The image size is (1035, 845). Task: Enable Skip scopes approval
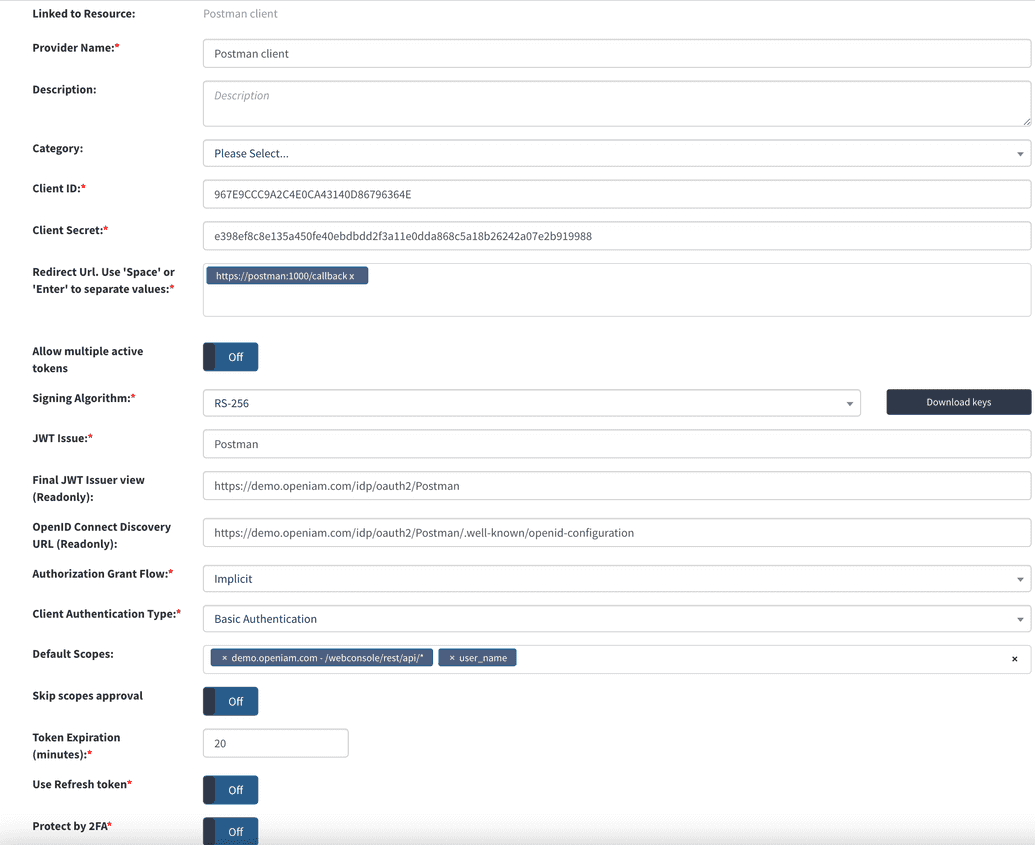point(230,701)
